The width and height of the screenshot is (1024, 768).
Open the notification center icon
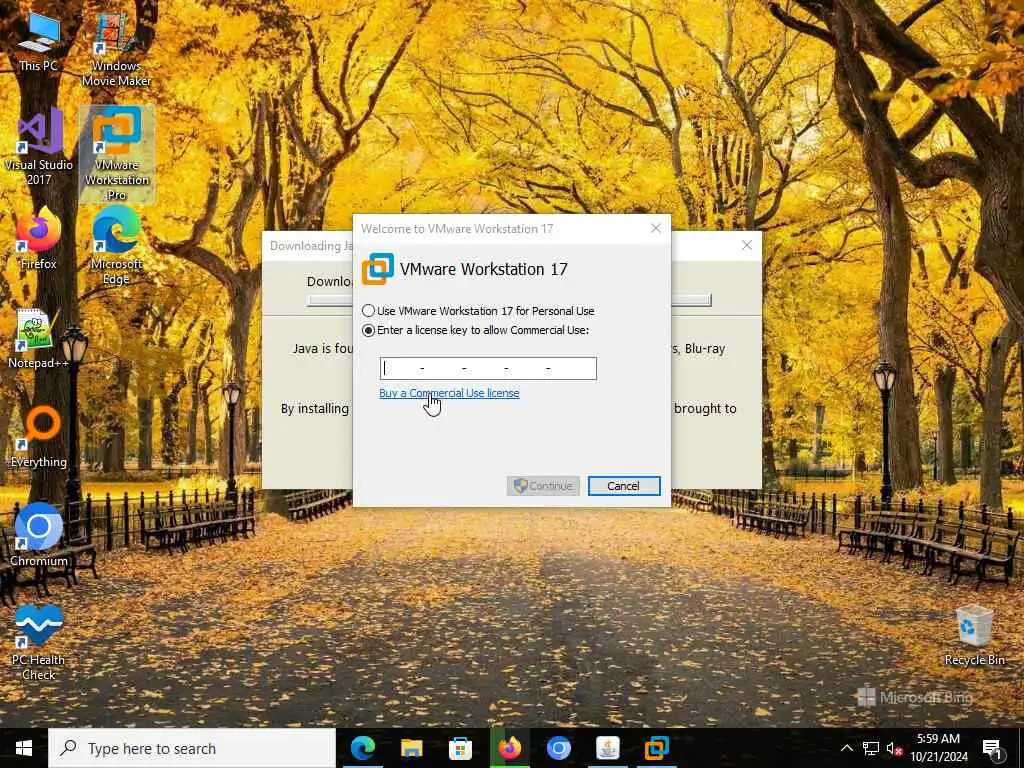[x=992, y=748]
